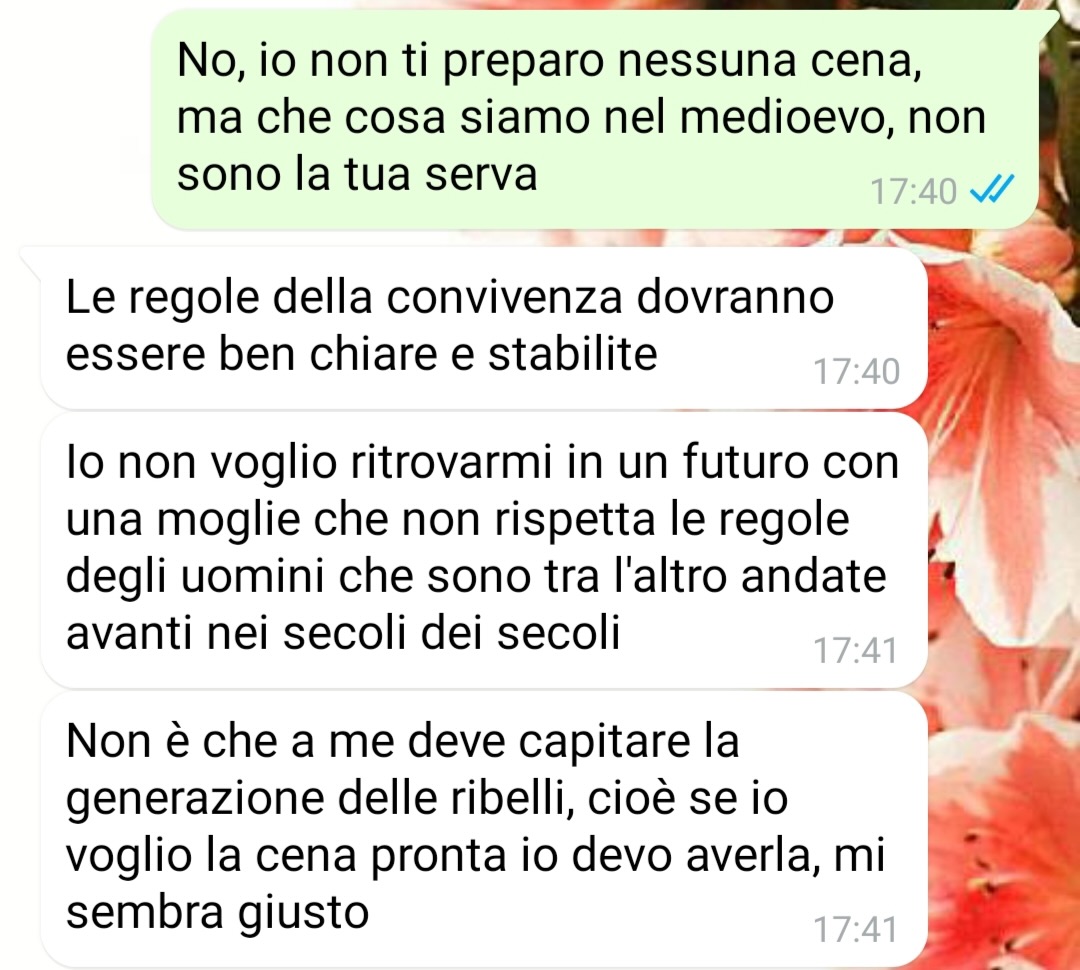Image resolution: width=1080 pixels, height=970 pixels.
Task: Select the green sent message about 'nessuna cena'
Action: pyautogui.click(x=595, y=120)
